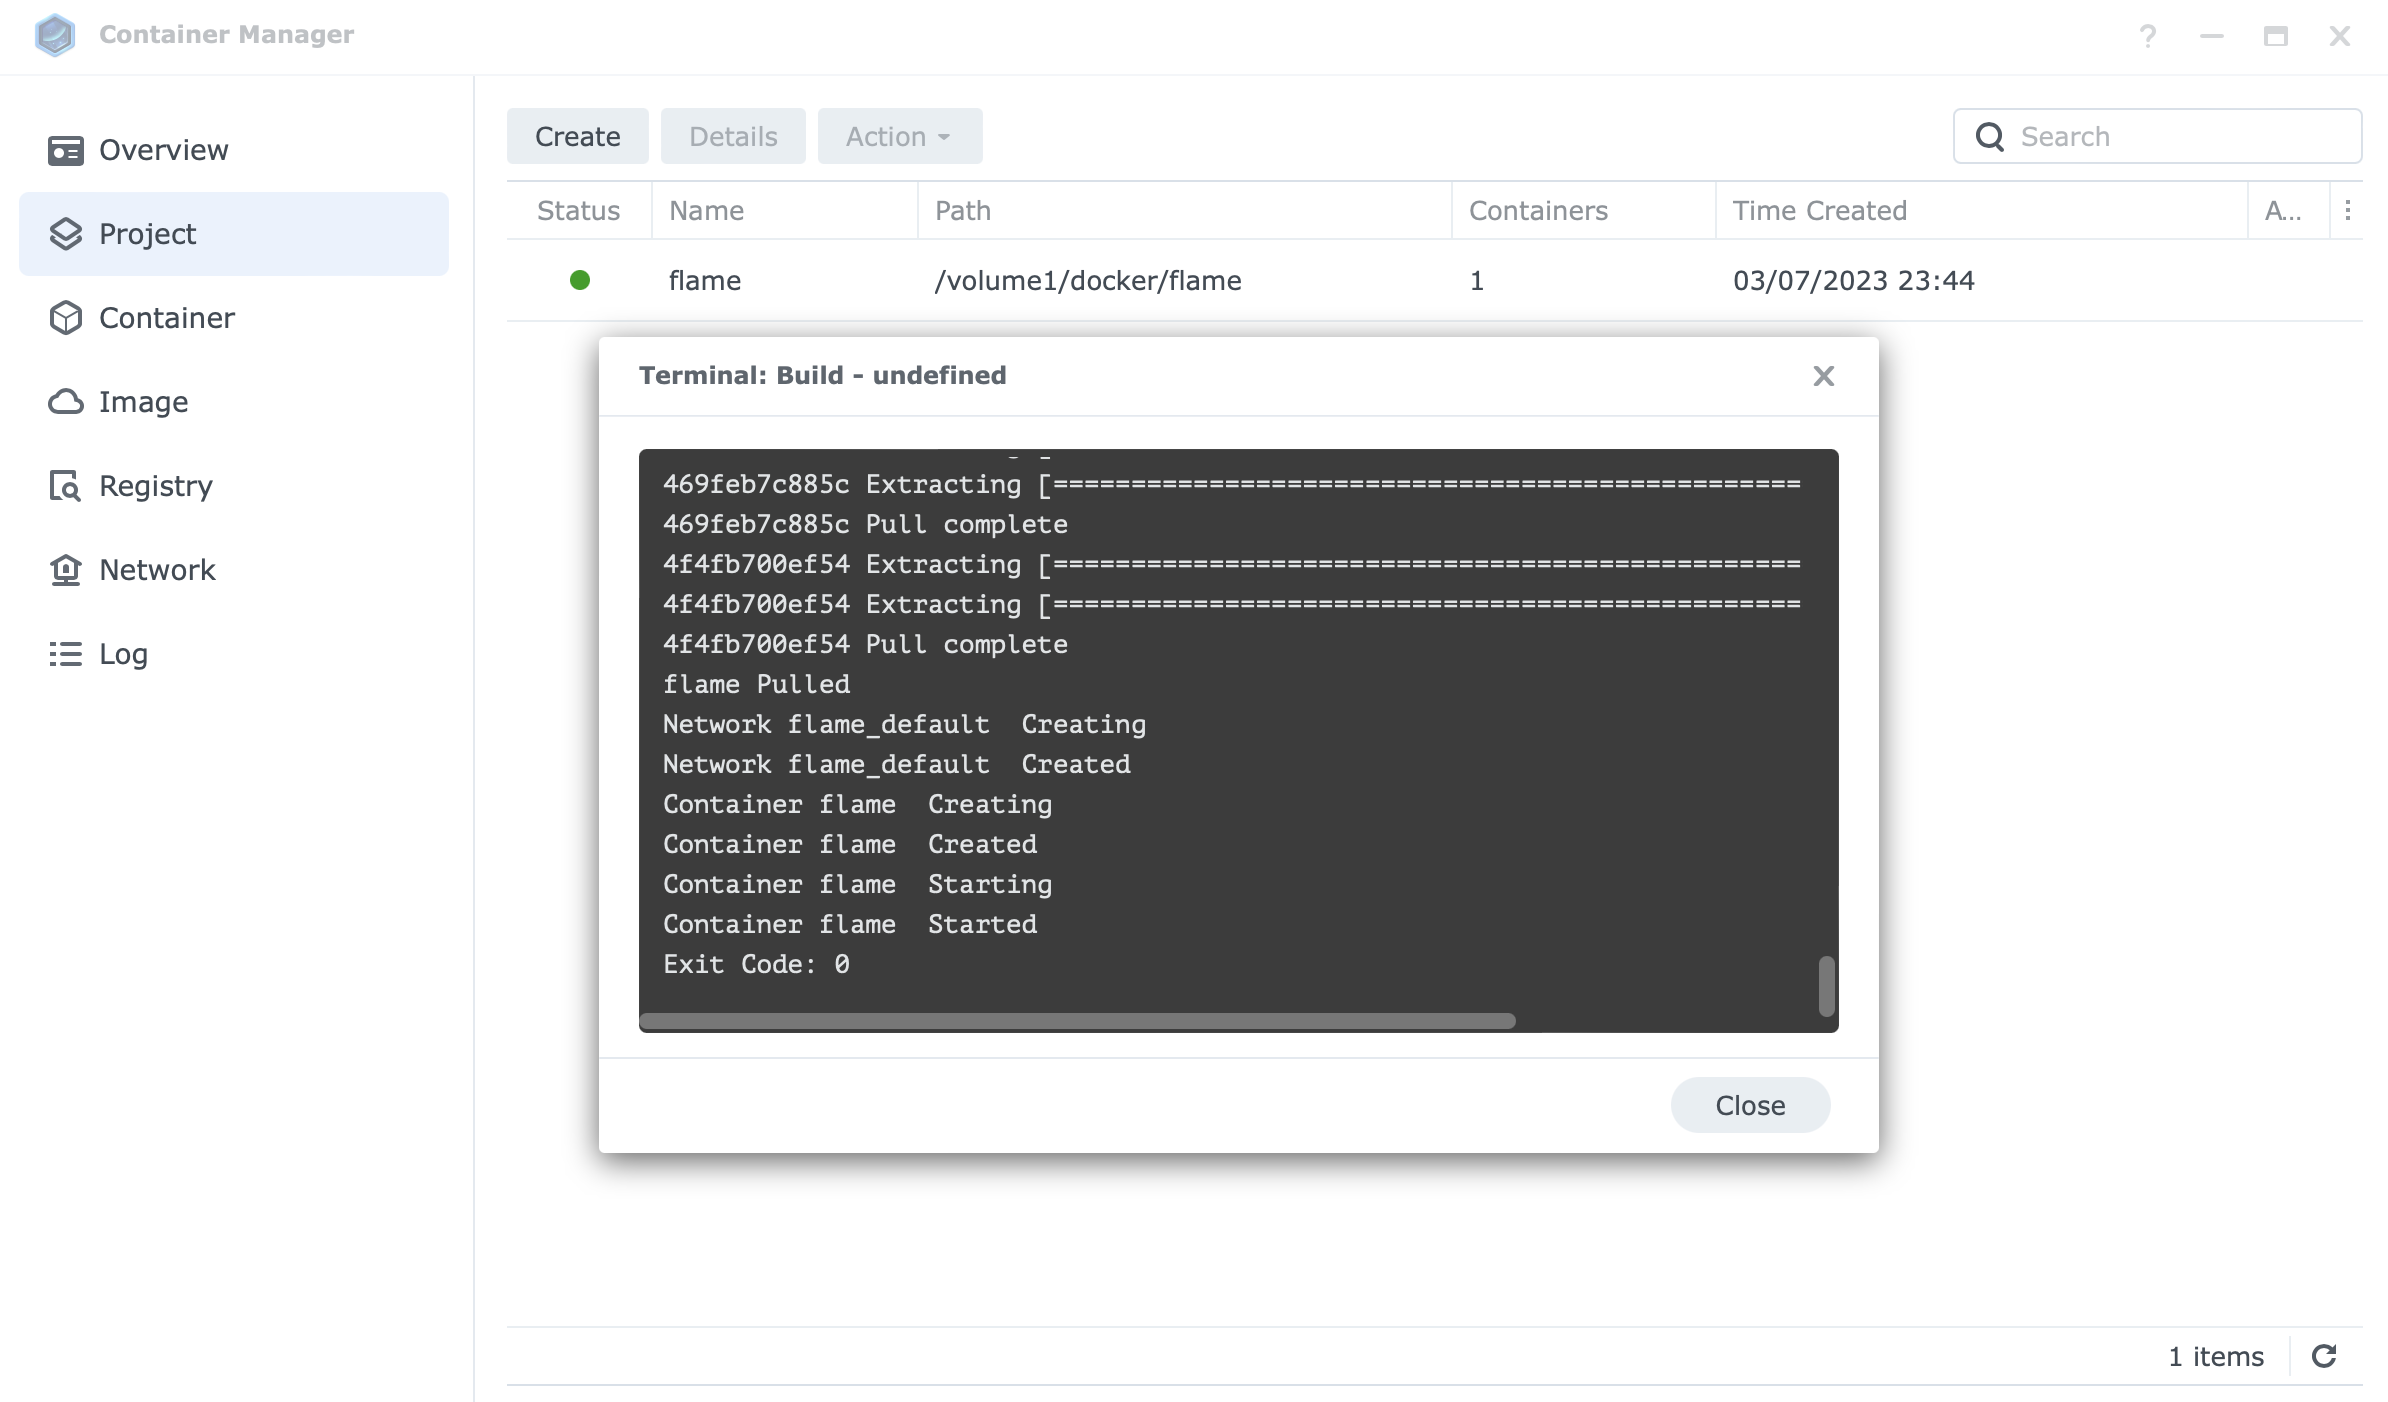This screenshot has width=2388, height=1402.
Task: Click the 'flame Pulled' terminal line
Action: tap(757, 684)
